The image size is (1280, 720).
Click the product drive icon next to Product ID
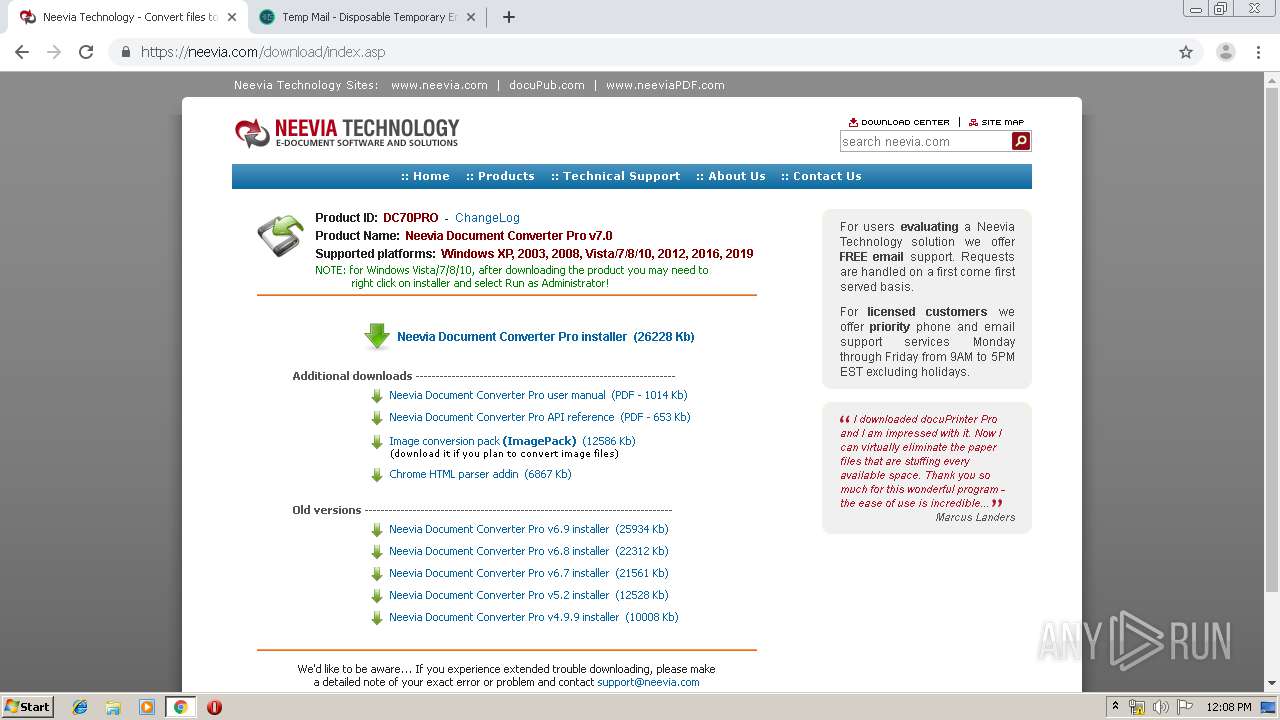point(280,236)
